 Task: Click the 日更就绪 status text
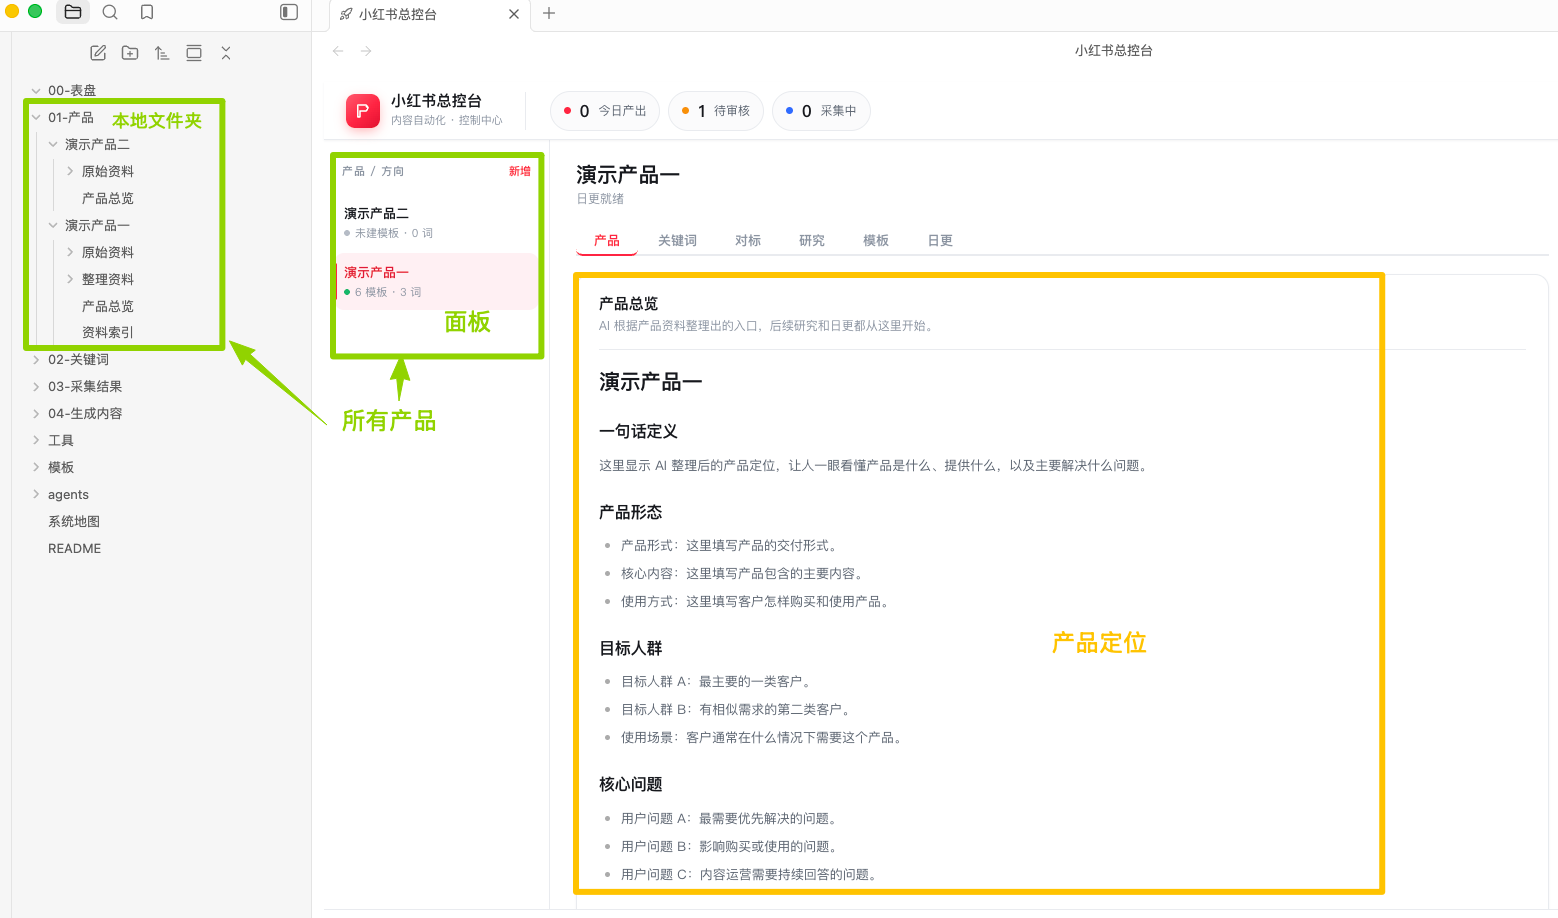(x=600, y=199)
